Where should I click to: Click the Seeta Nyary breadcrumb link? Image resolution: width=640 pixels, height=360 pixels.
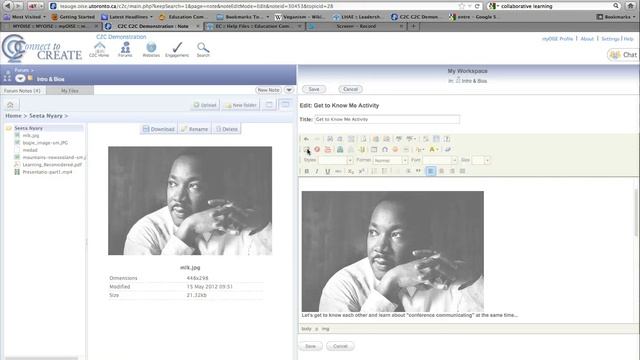click(46, 116)
